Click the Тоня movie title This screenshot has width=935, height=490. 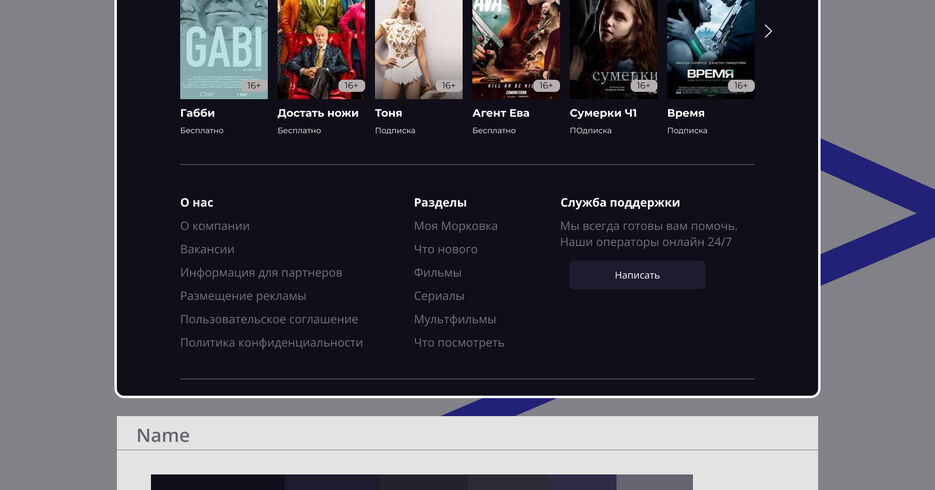(388, 113)
